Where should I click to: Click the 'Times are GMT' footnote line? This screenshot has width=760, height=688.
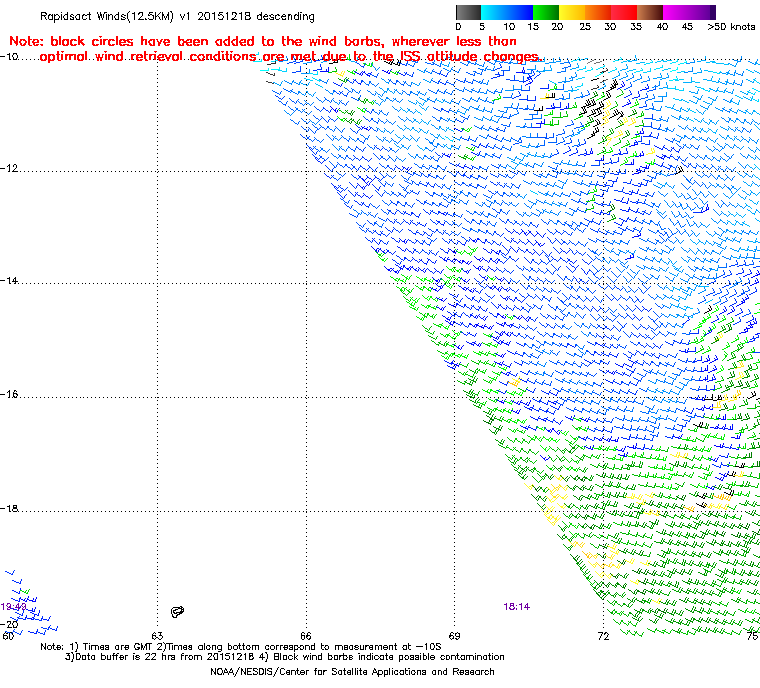(x=241, y=647)
